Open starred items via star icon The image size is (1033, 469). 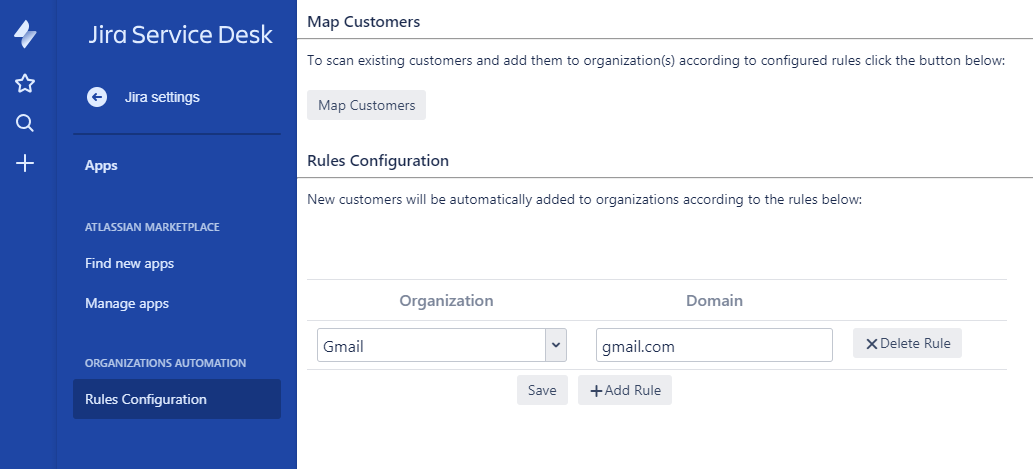coord(26,83)
